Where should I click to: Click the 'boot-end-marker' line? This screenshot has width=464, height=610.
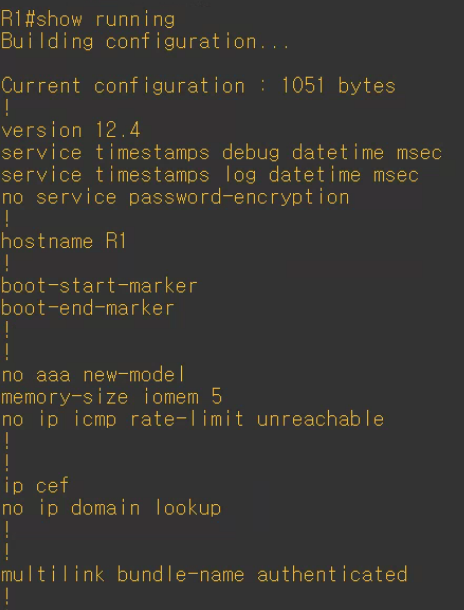tap(88, 308)
